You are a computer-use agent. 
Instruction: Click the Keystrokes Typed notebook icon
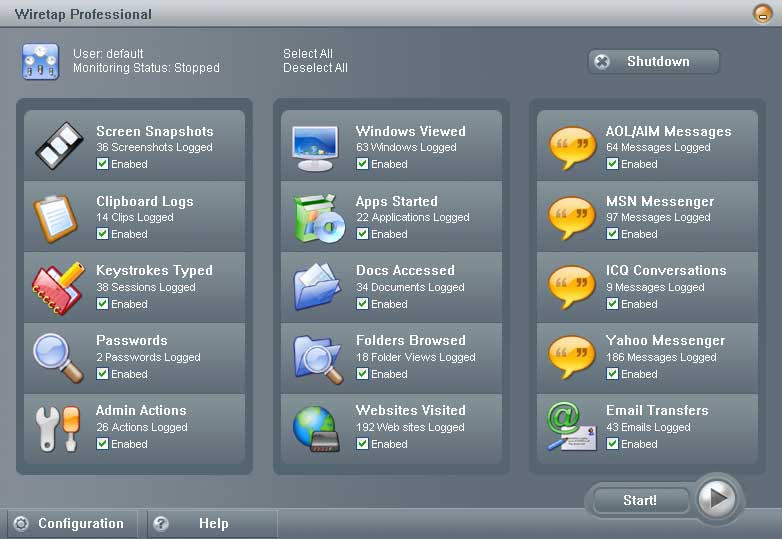(x=58, y=288)
